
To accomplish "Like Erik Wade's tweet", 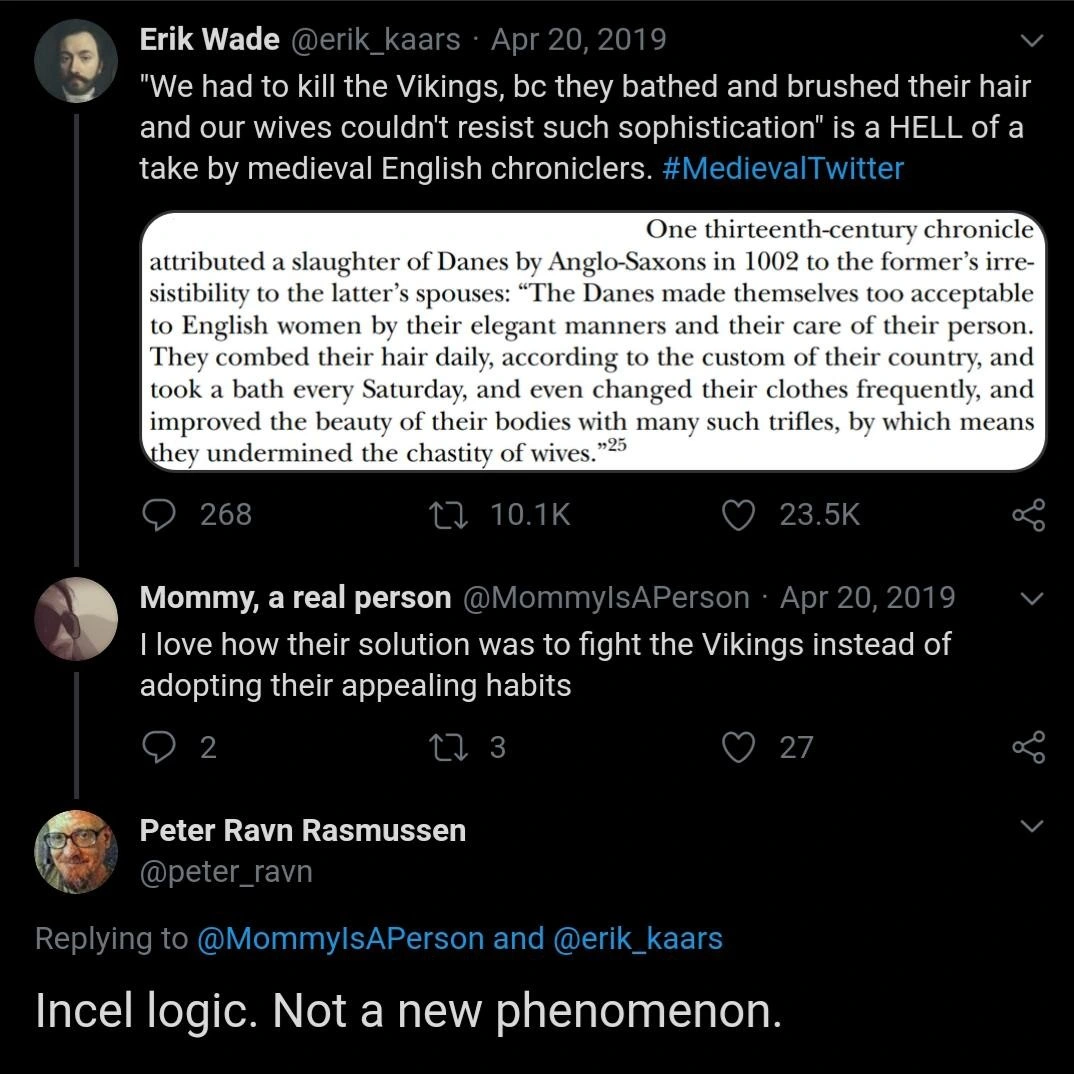I will (738, 514).
